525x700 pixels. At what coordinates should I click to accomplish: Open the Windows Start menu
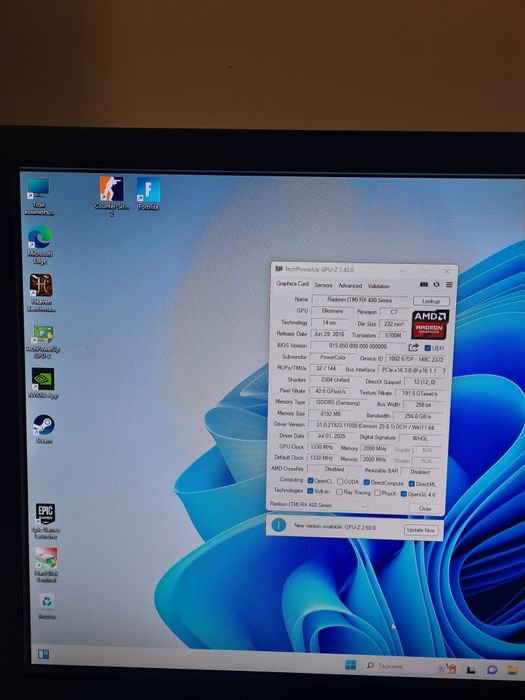tap(350, 665)
